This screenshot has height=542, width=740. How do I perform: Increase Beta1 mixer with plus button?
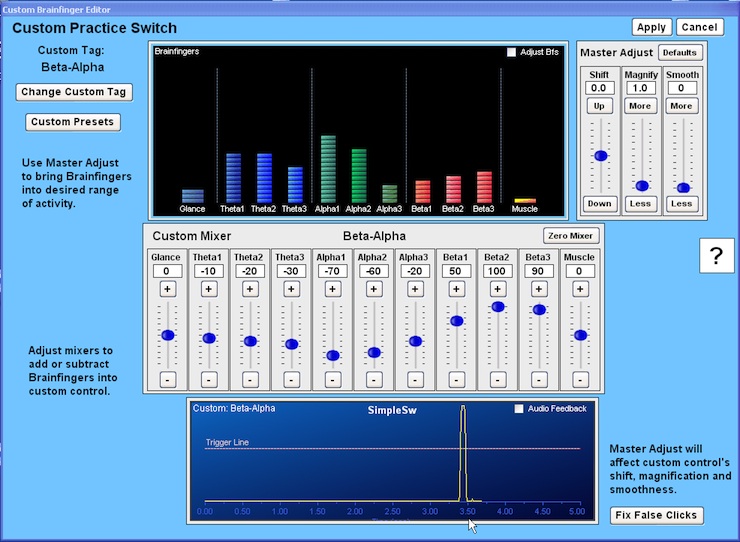(456, 289)
